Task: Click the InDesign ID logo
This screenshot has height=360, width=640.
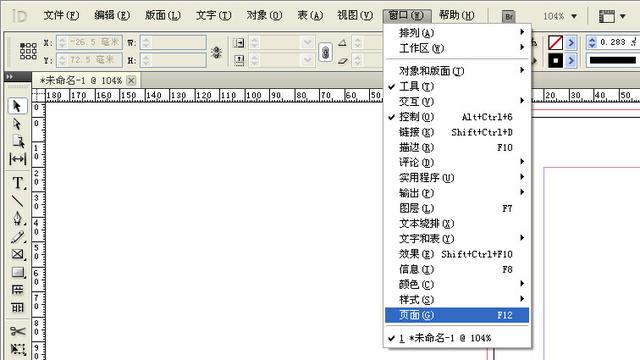Action: pyautogui.click(x=19, y=16)
